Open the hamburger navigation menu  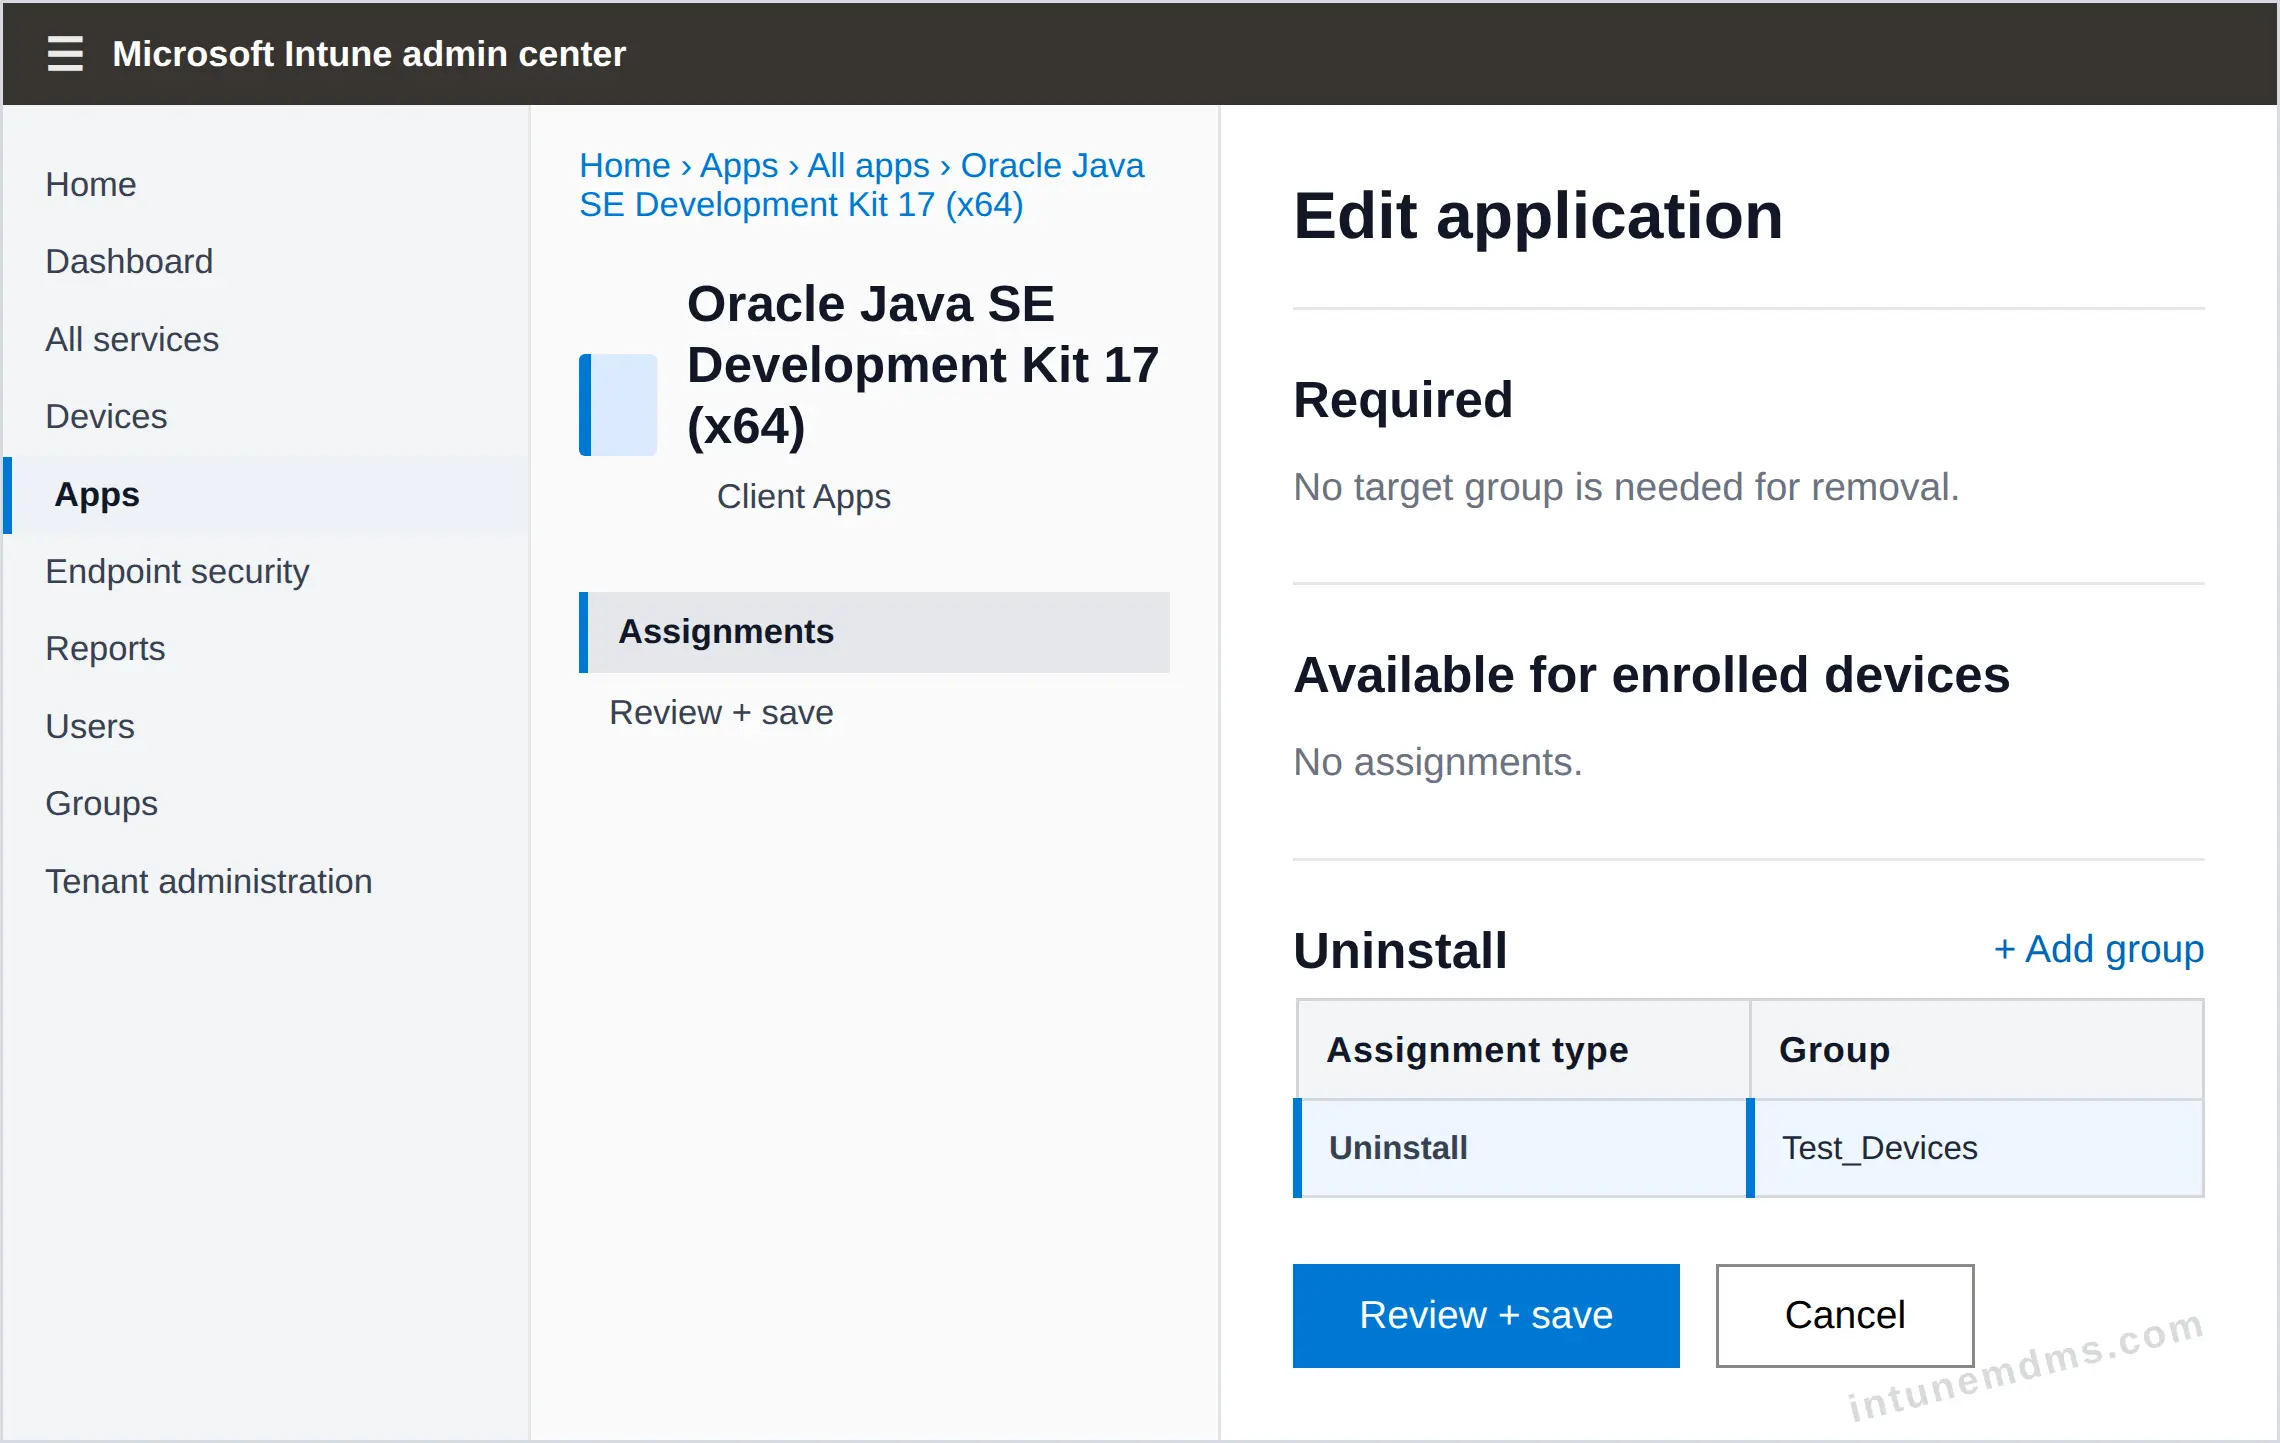pyautogui.click(x=65, y=53)
